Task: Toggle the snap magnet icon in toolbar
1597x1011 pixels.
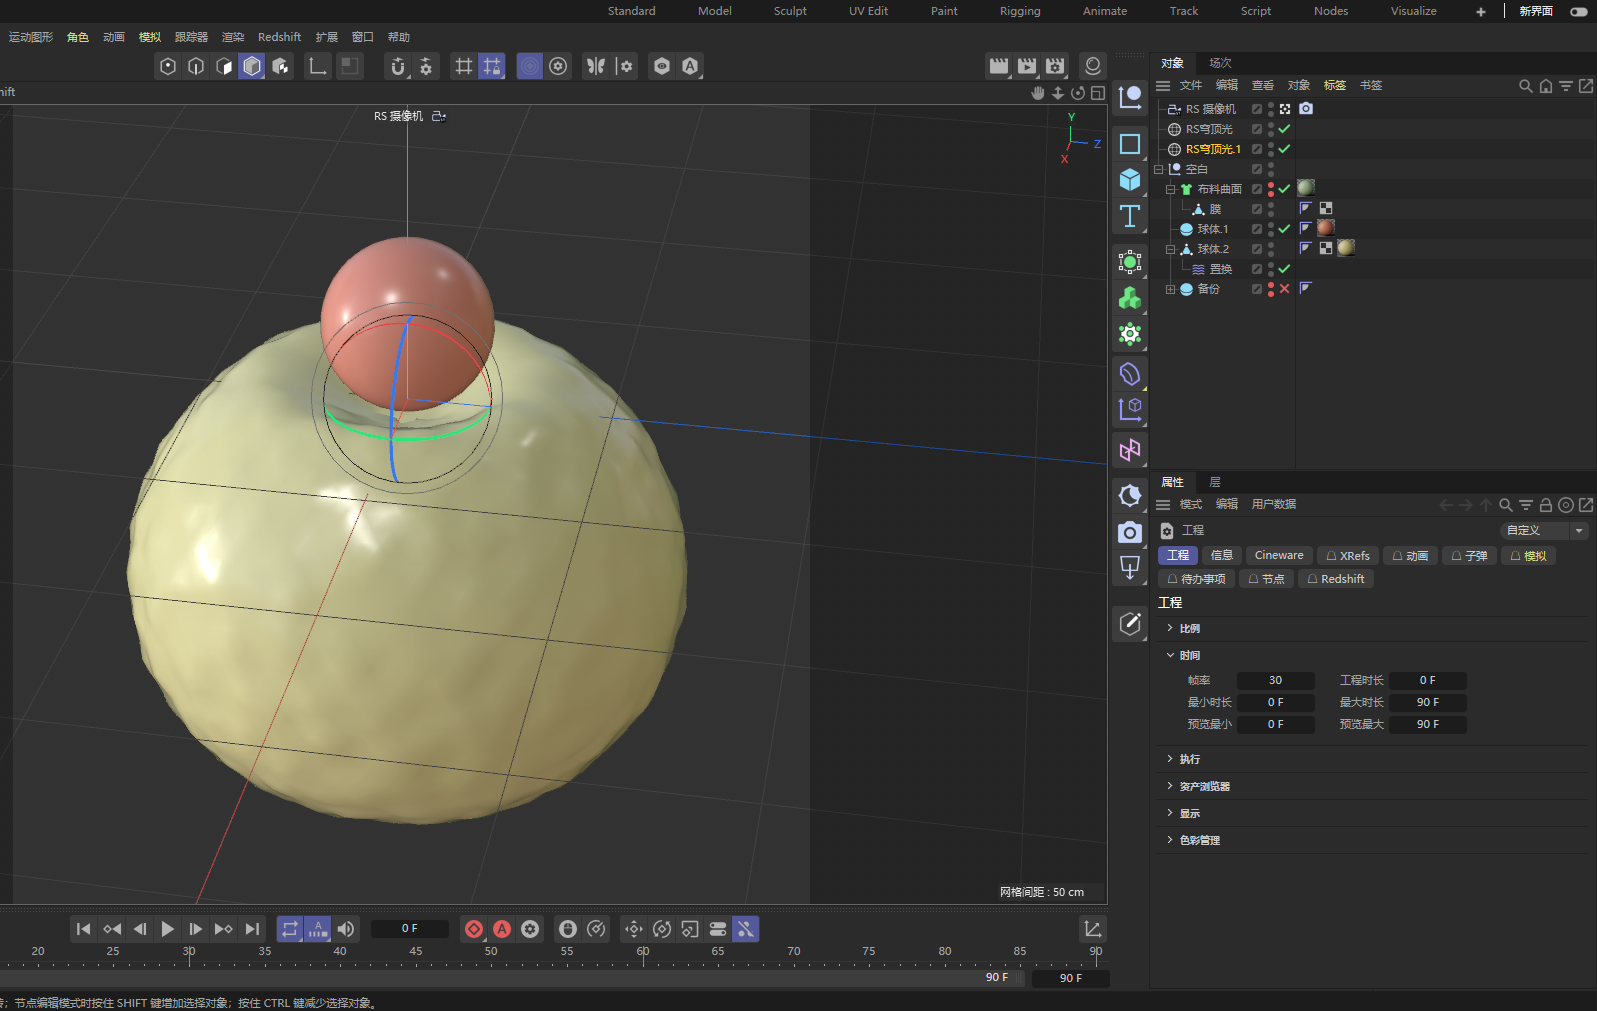Action: (x=398, y=66)
